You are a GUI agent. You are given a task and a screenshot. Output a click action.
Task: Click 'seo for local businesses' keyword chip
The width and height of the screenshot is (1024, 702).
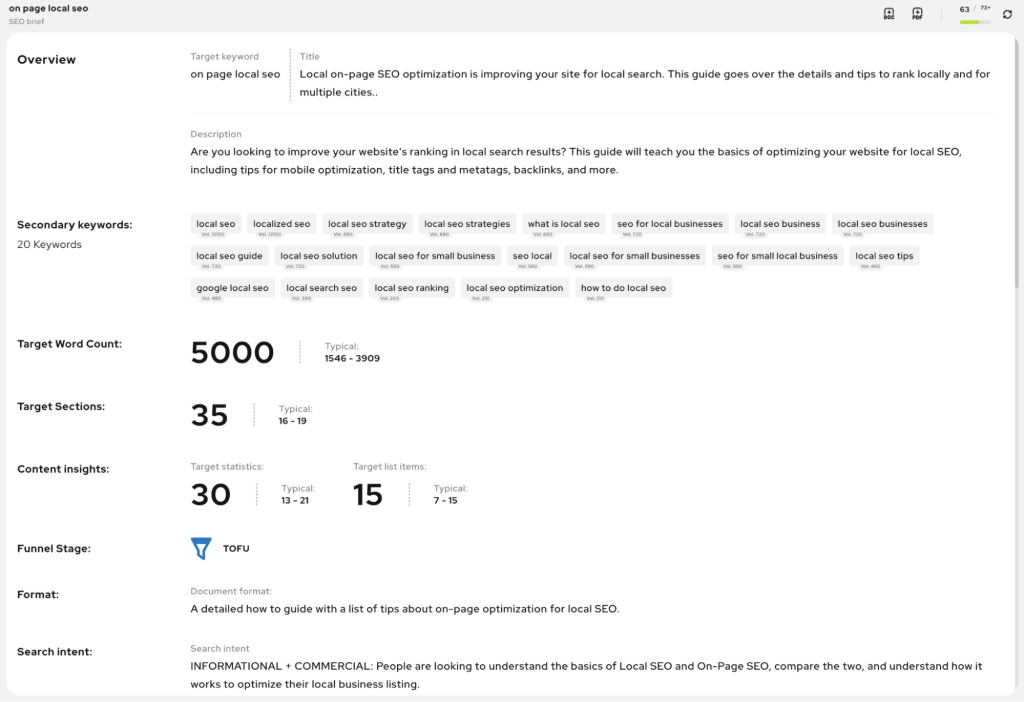(x=670, y=224)
